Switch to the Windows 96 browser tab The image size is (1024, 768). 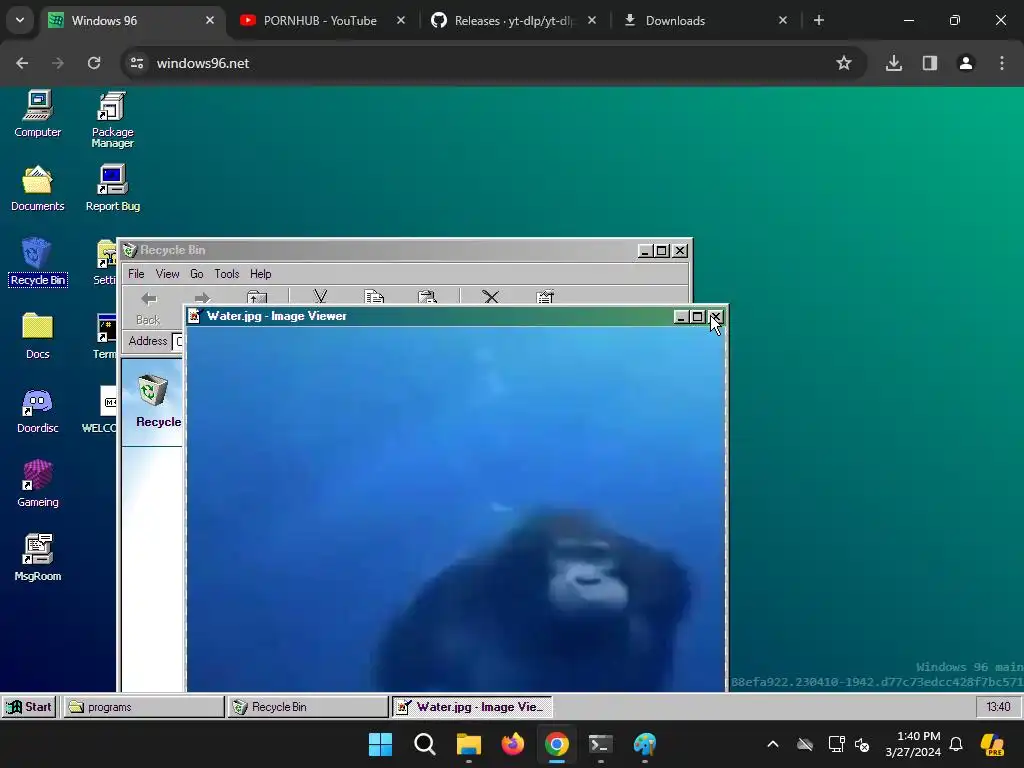click(131, 20)
